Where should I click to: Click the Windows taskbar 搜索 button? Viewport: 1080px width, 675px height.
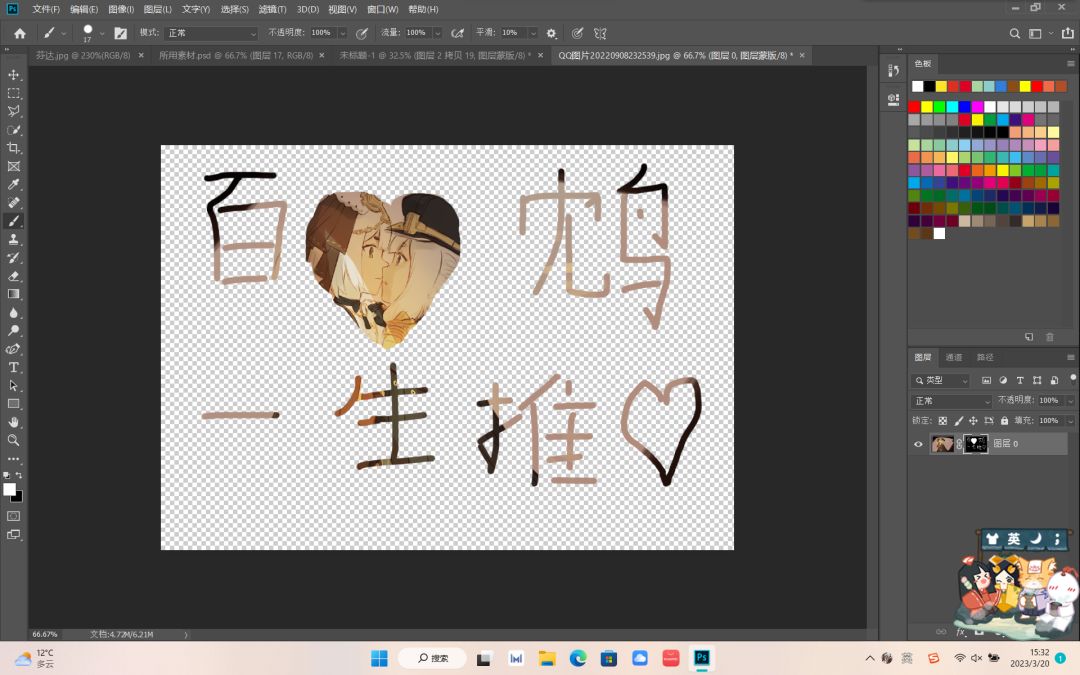[x=432, y=658]
